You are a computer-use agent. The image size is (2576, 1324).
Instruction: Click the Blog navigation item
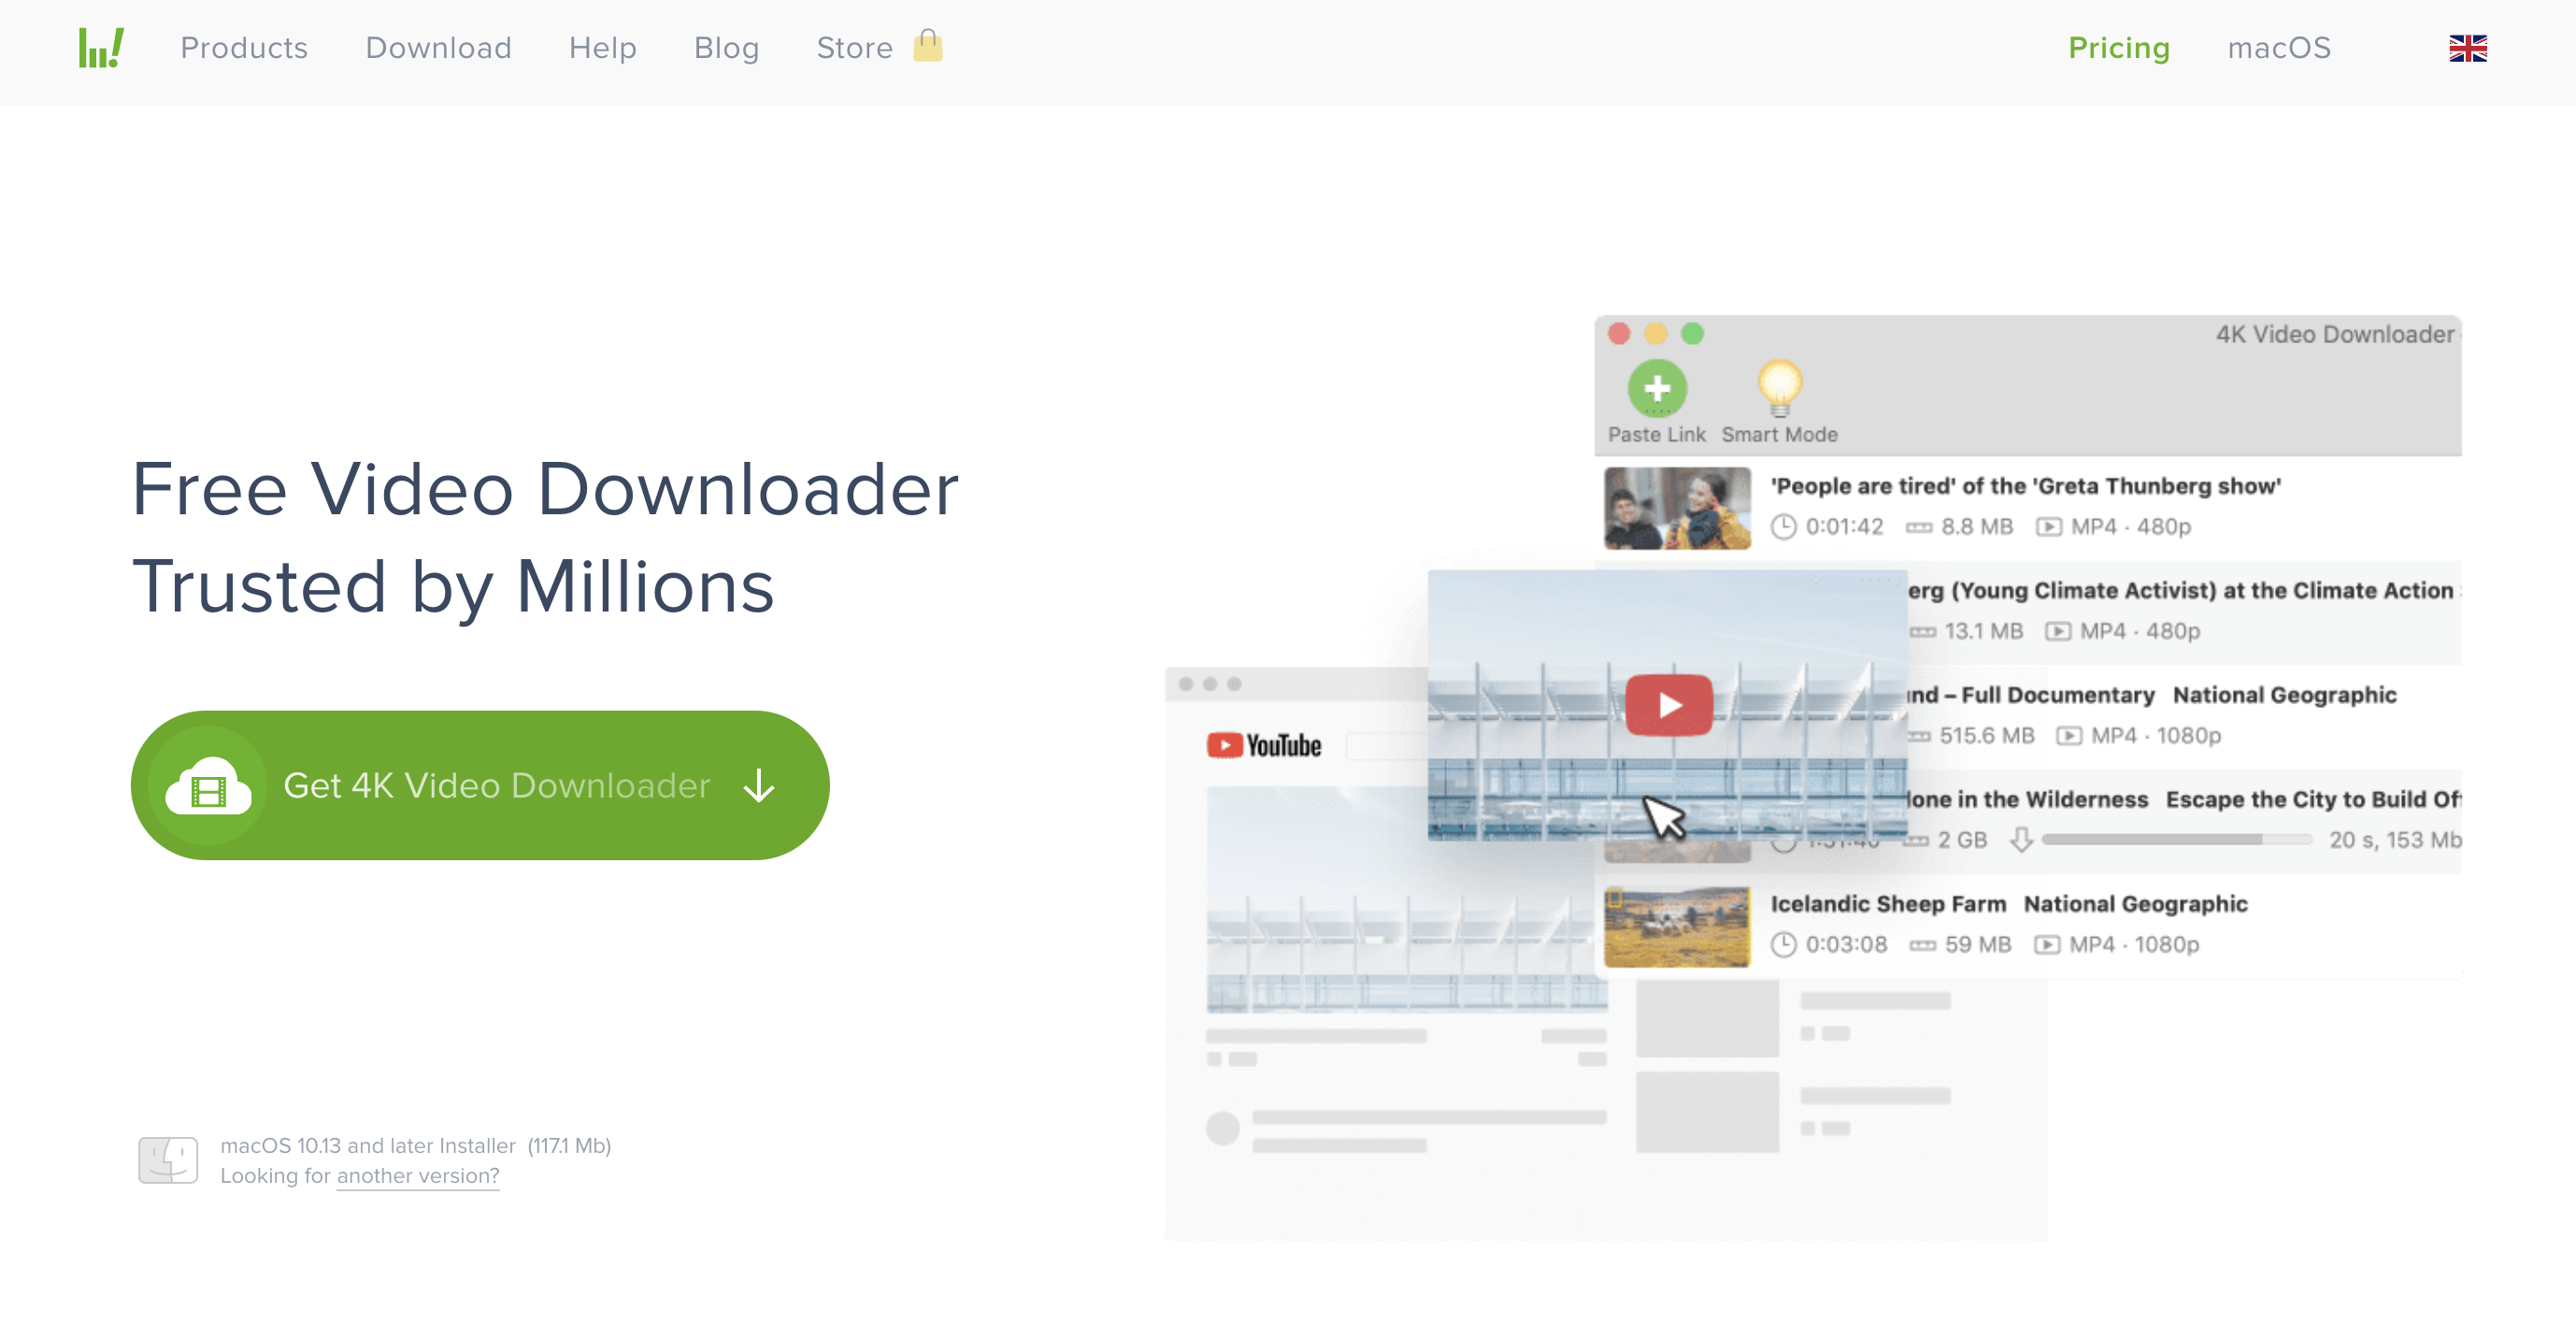coord(727,49)
